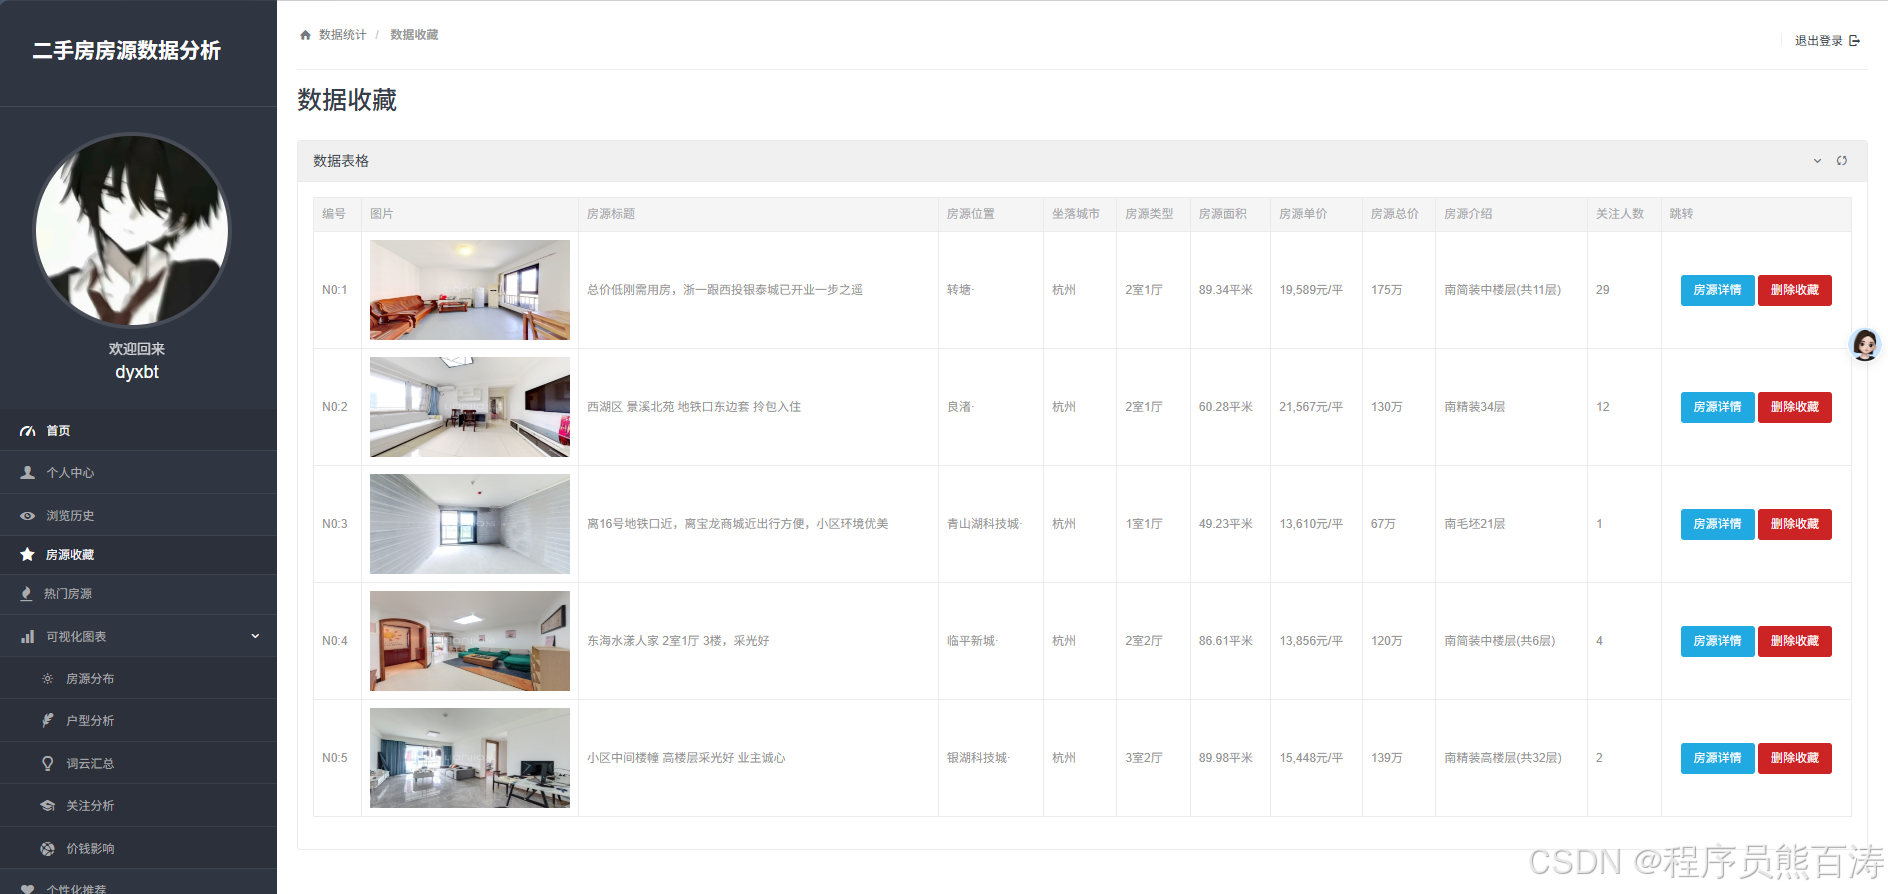This screenshot has height=894, width=1888.
Task: Click the NO:5 listing photo
Action: point(470,758)
